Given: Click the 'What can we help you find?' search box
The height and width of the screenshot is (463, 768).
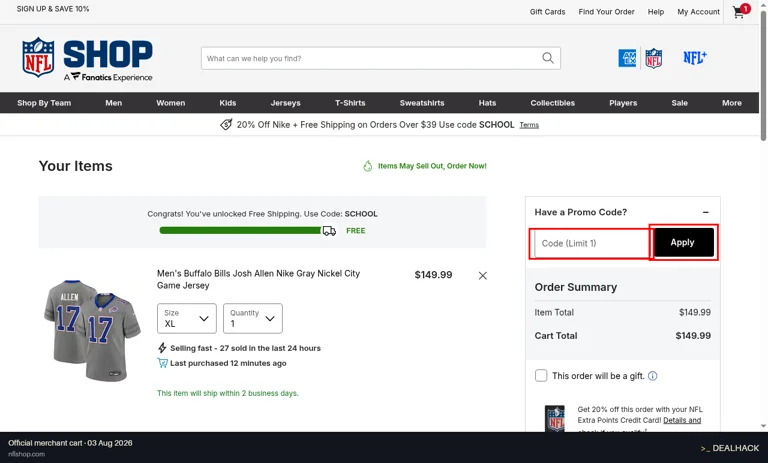Looking at the screenshot, I should coord(381,58).
